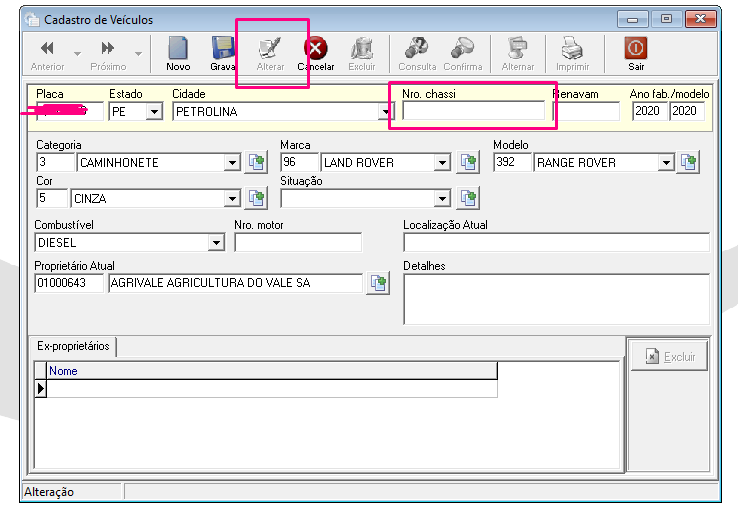738x505 pixels.
Task: Click the Excluir trash toolbar icon
Action: pyautogui.click(x=361, y=55)
